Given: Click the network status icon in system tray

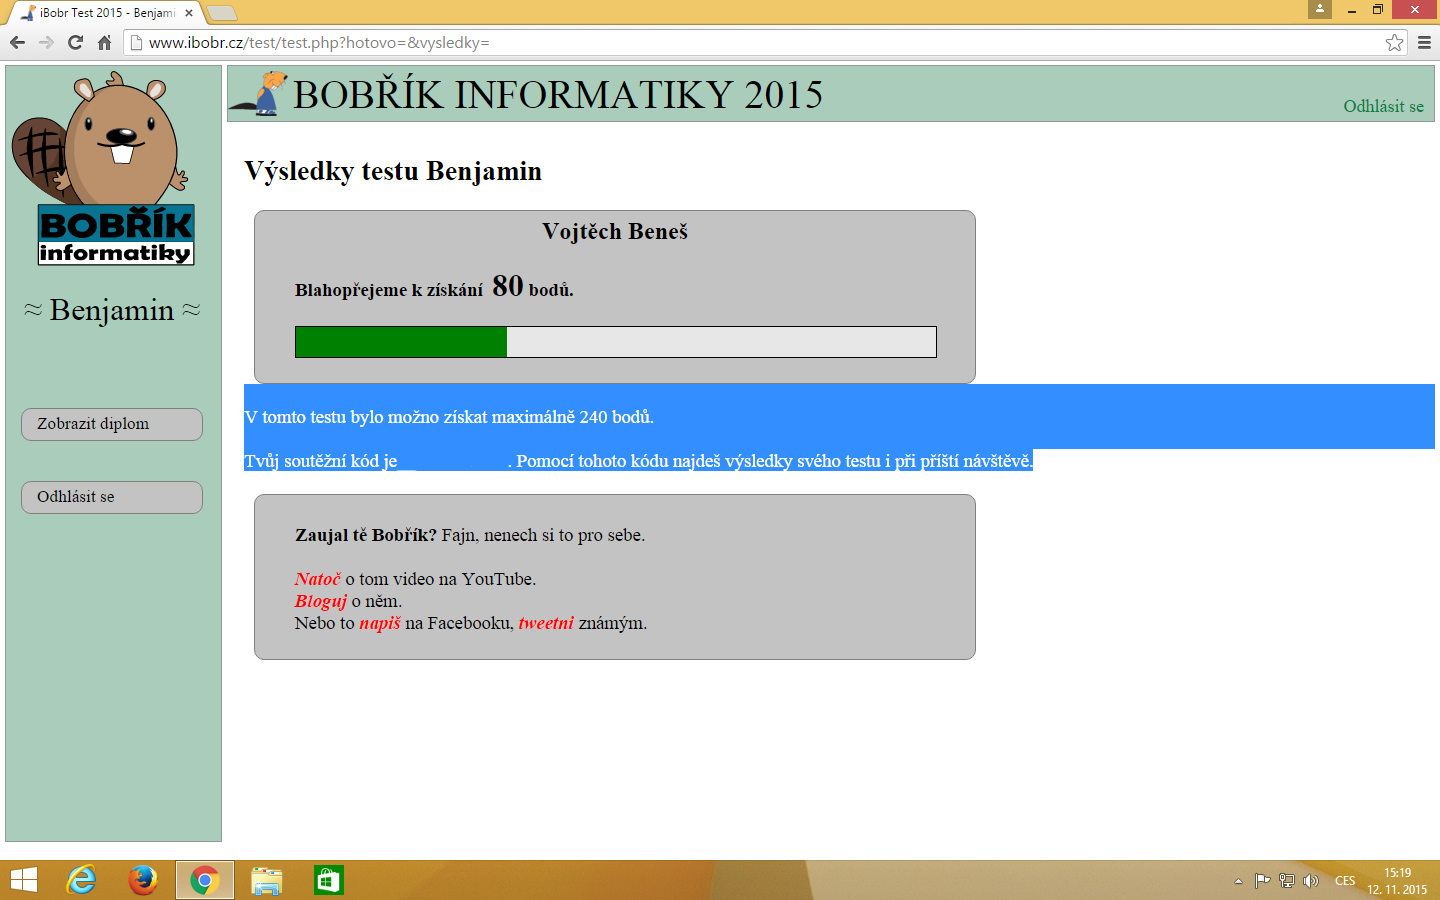Looking at the screenshot, I should 1286,880.
